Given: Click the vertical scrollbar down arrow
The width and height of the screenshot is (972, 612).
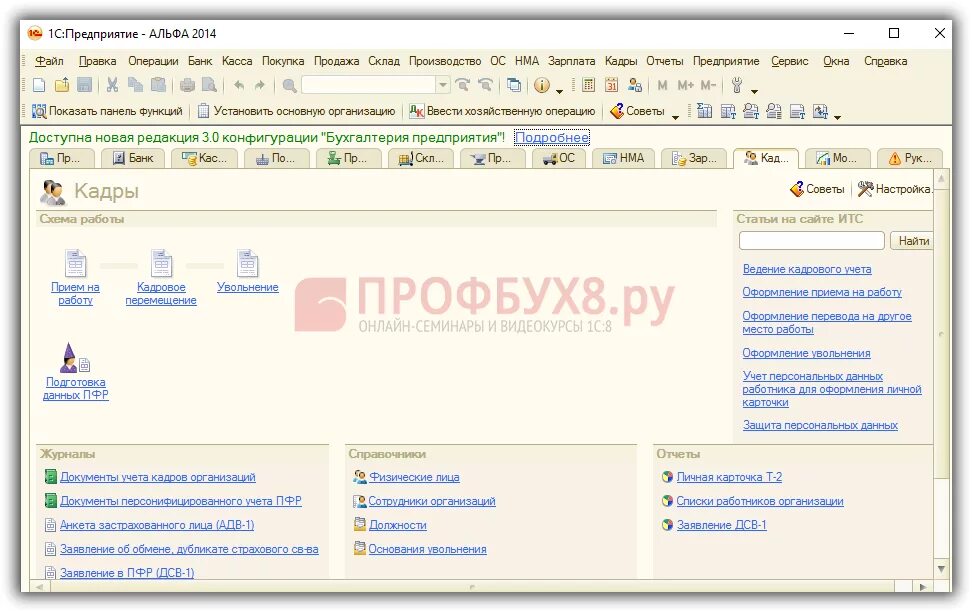Looking at the screenshot, I should pos(941,569).
